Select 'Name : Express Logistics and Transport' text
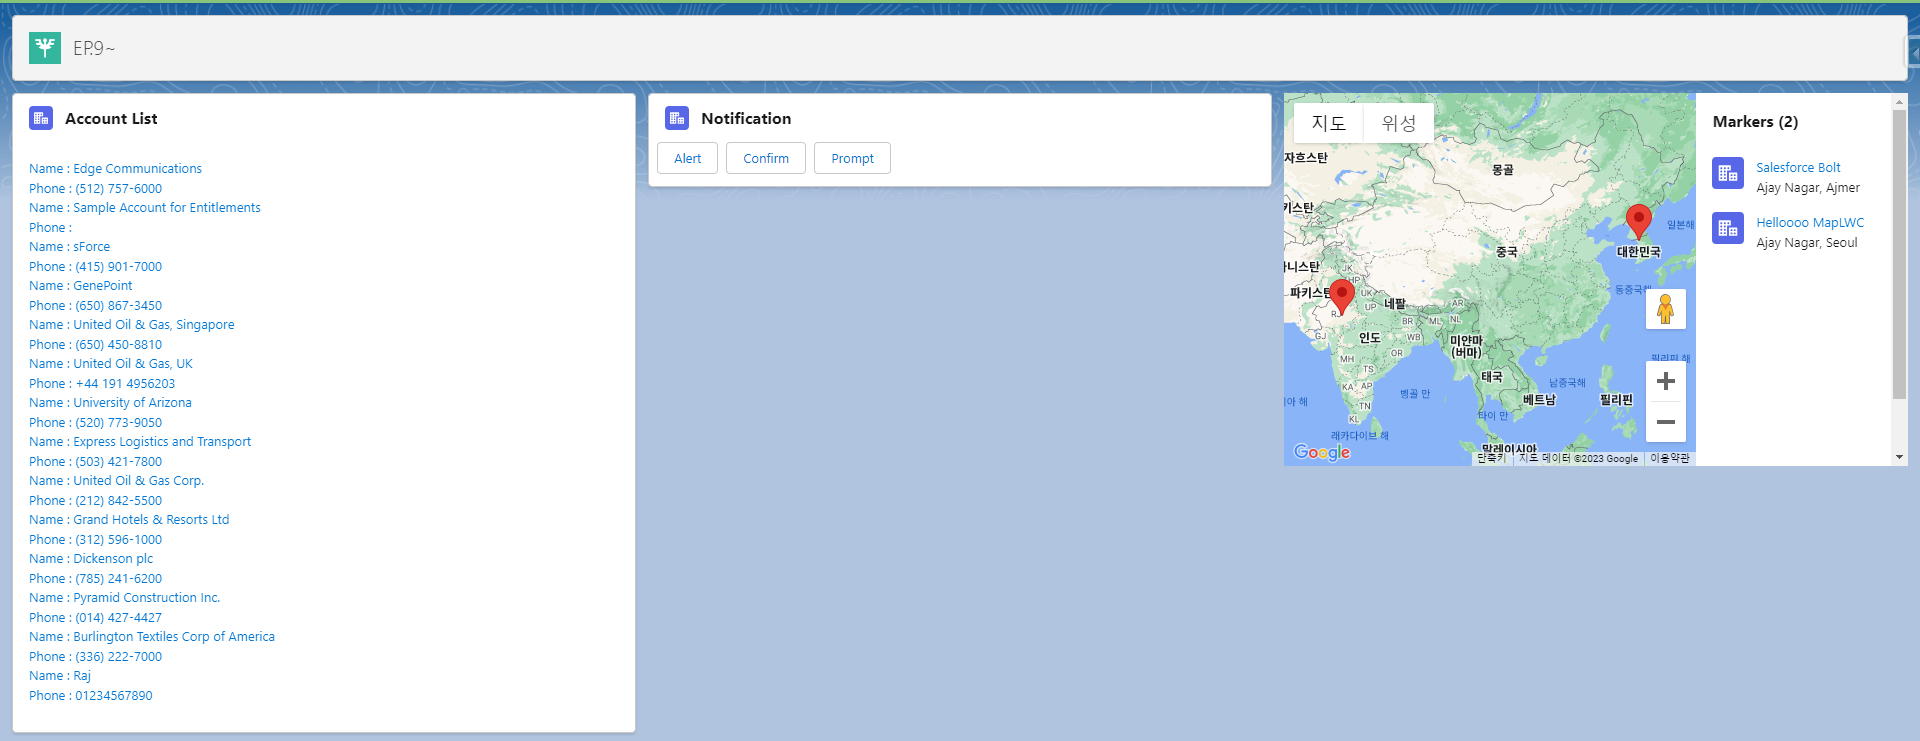The image size is (1920, 741). (x=140, y=441)
